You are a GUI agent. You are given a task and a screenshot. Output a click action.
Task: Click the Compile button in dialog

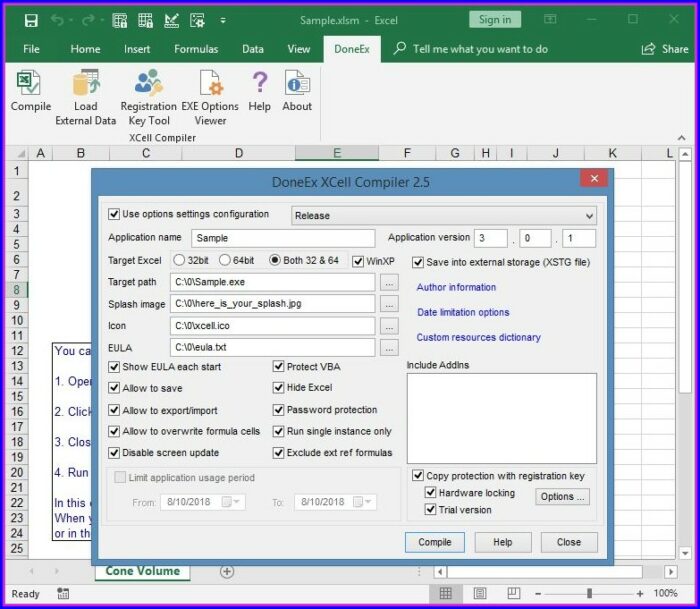[x=434, y=542]
